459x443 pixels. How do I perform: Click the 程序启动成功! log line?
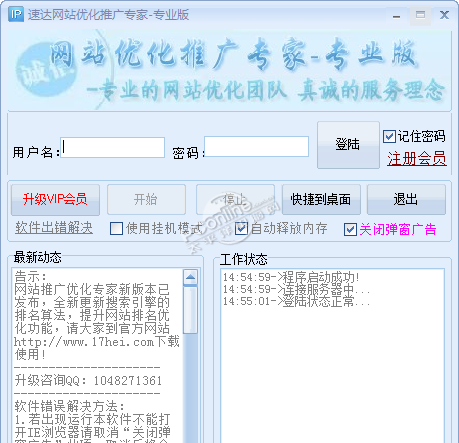point(291,277)
